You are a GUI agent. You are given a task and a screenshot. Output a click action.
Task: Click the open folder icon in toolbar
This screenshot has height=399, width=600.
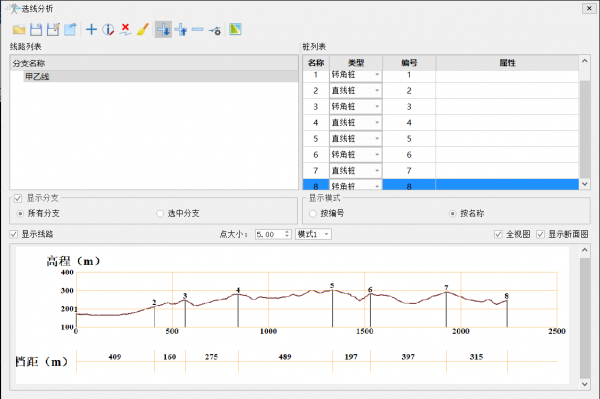click(19, 29)
